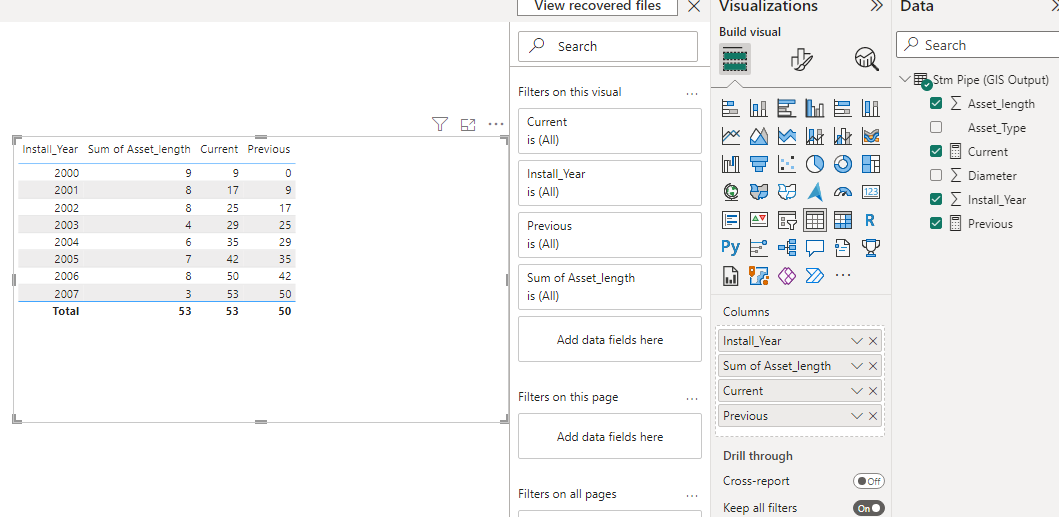The width and height of the screenshot is (1059, 517).
Task: Uncheck the Asset_length field
Action: (936, 103)
